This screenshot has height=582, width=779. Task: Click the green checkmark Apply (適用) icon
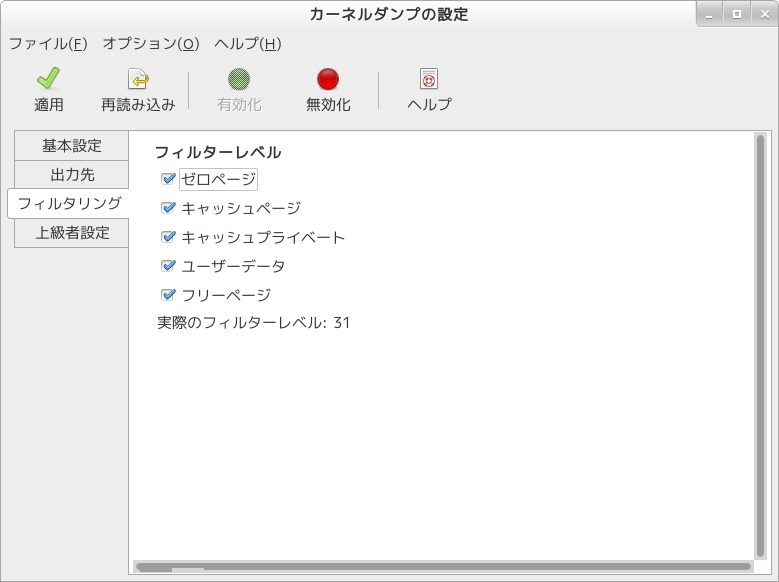[x=48, y=80]
